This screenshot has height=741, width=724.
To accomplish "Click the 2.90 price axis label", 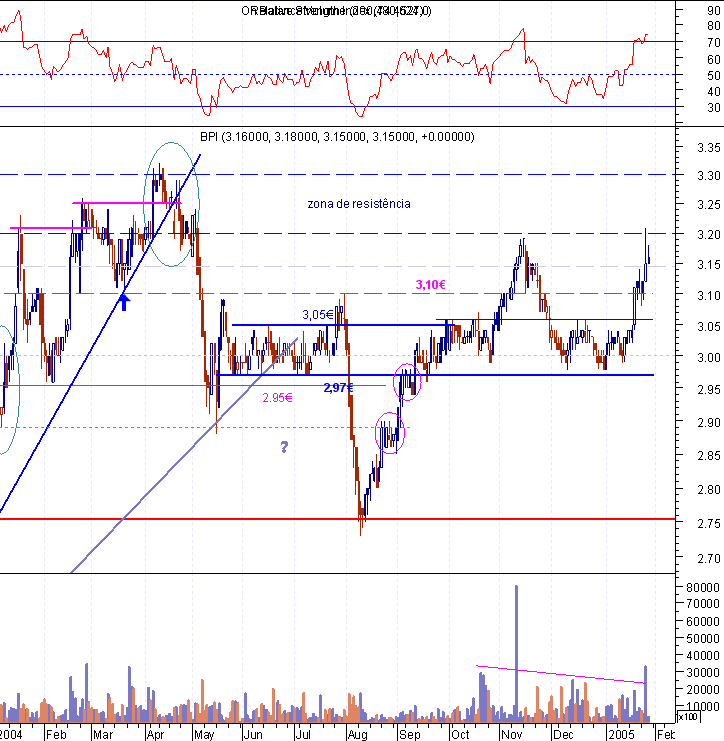I will (x=708, y=422).
